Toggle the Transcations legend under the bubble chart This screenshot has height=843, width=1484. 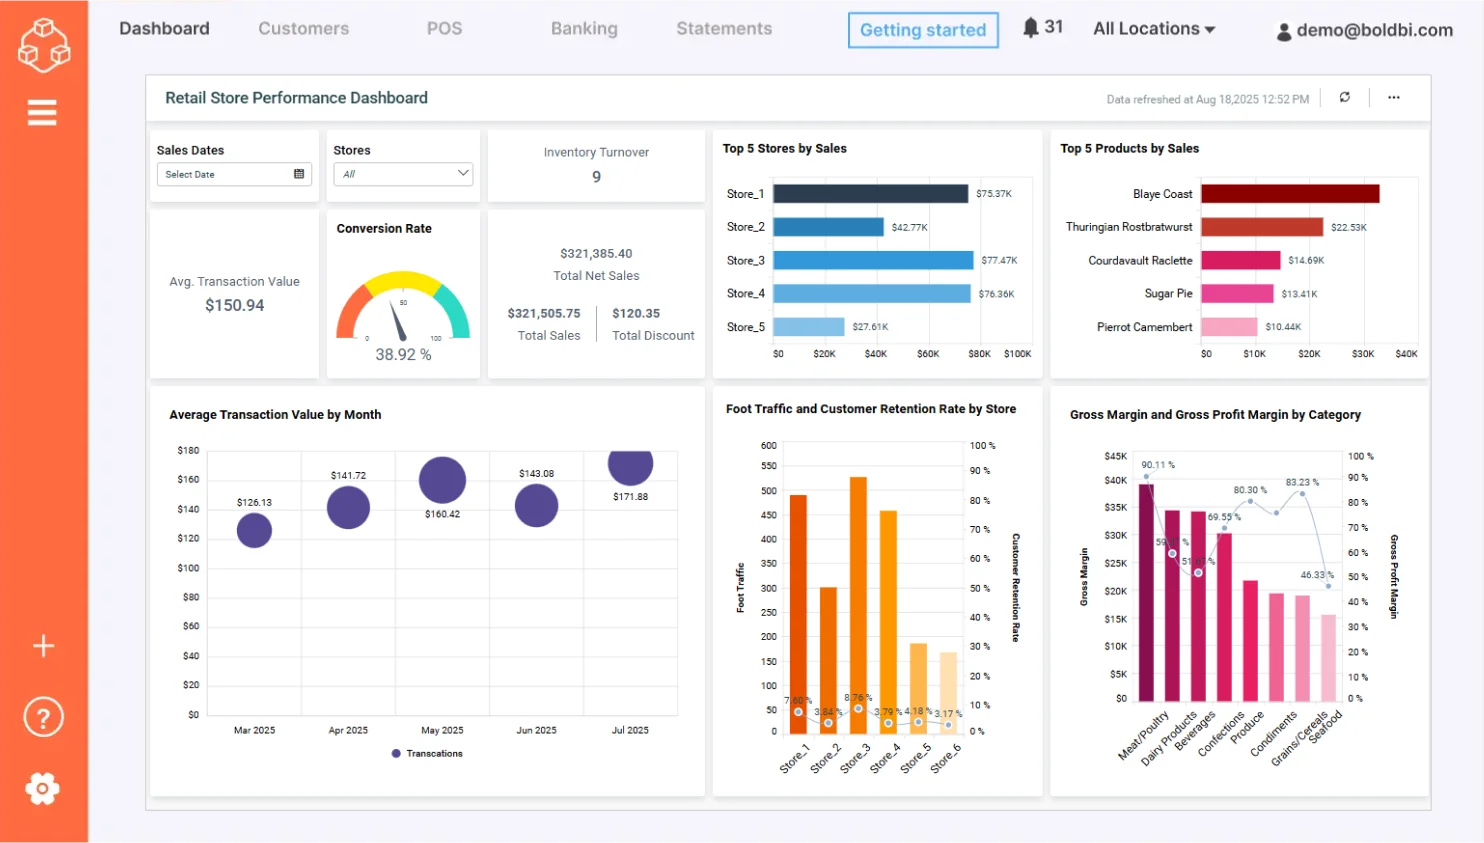coord(428,753)
